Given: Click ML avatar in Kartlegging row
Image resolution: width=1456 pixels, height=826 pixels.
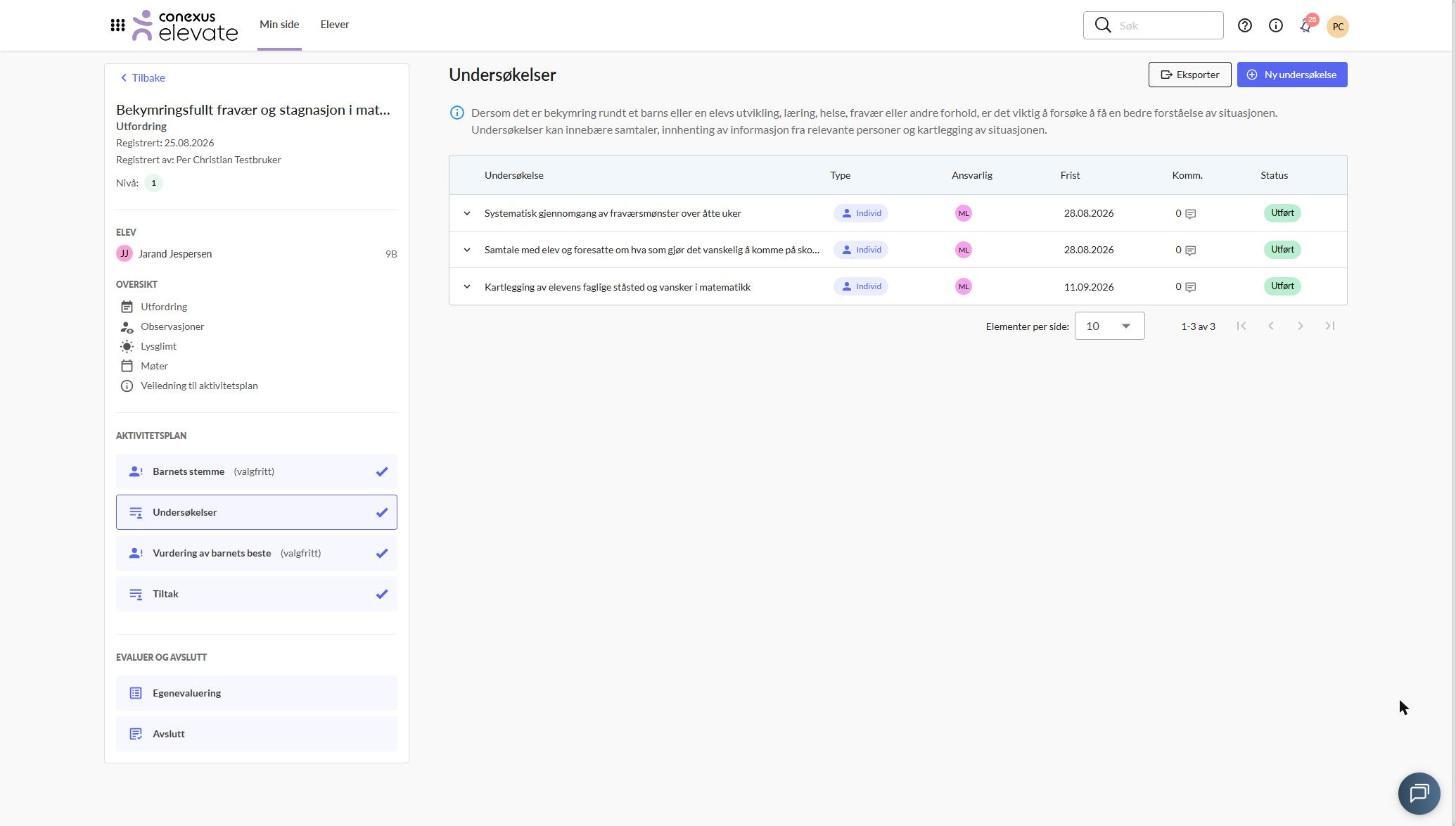Looking at the screenshot, I should 963,287.
